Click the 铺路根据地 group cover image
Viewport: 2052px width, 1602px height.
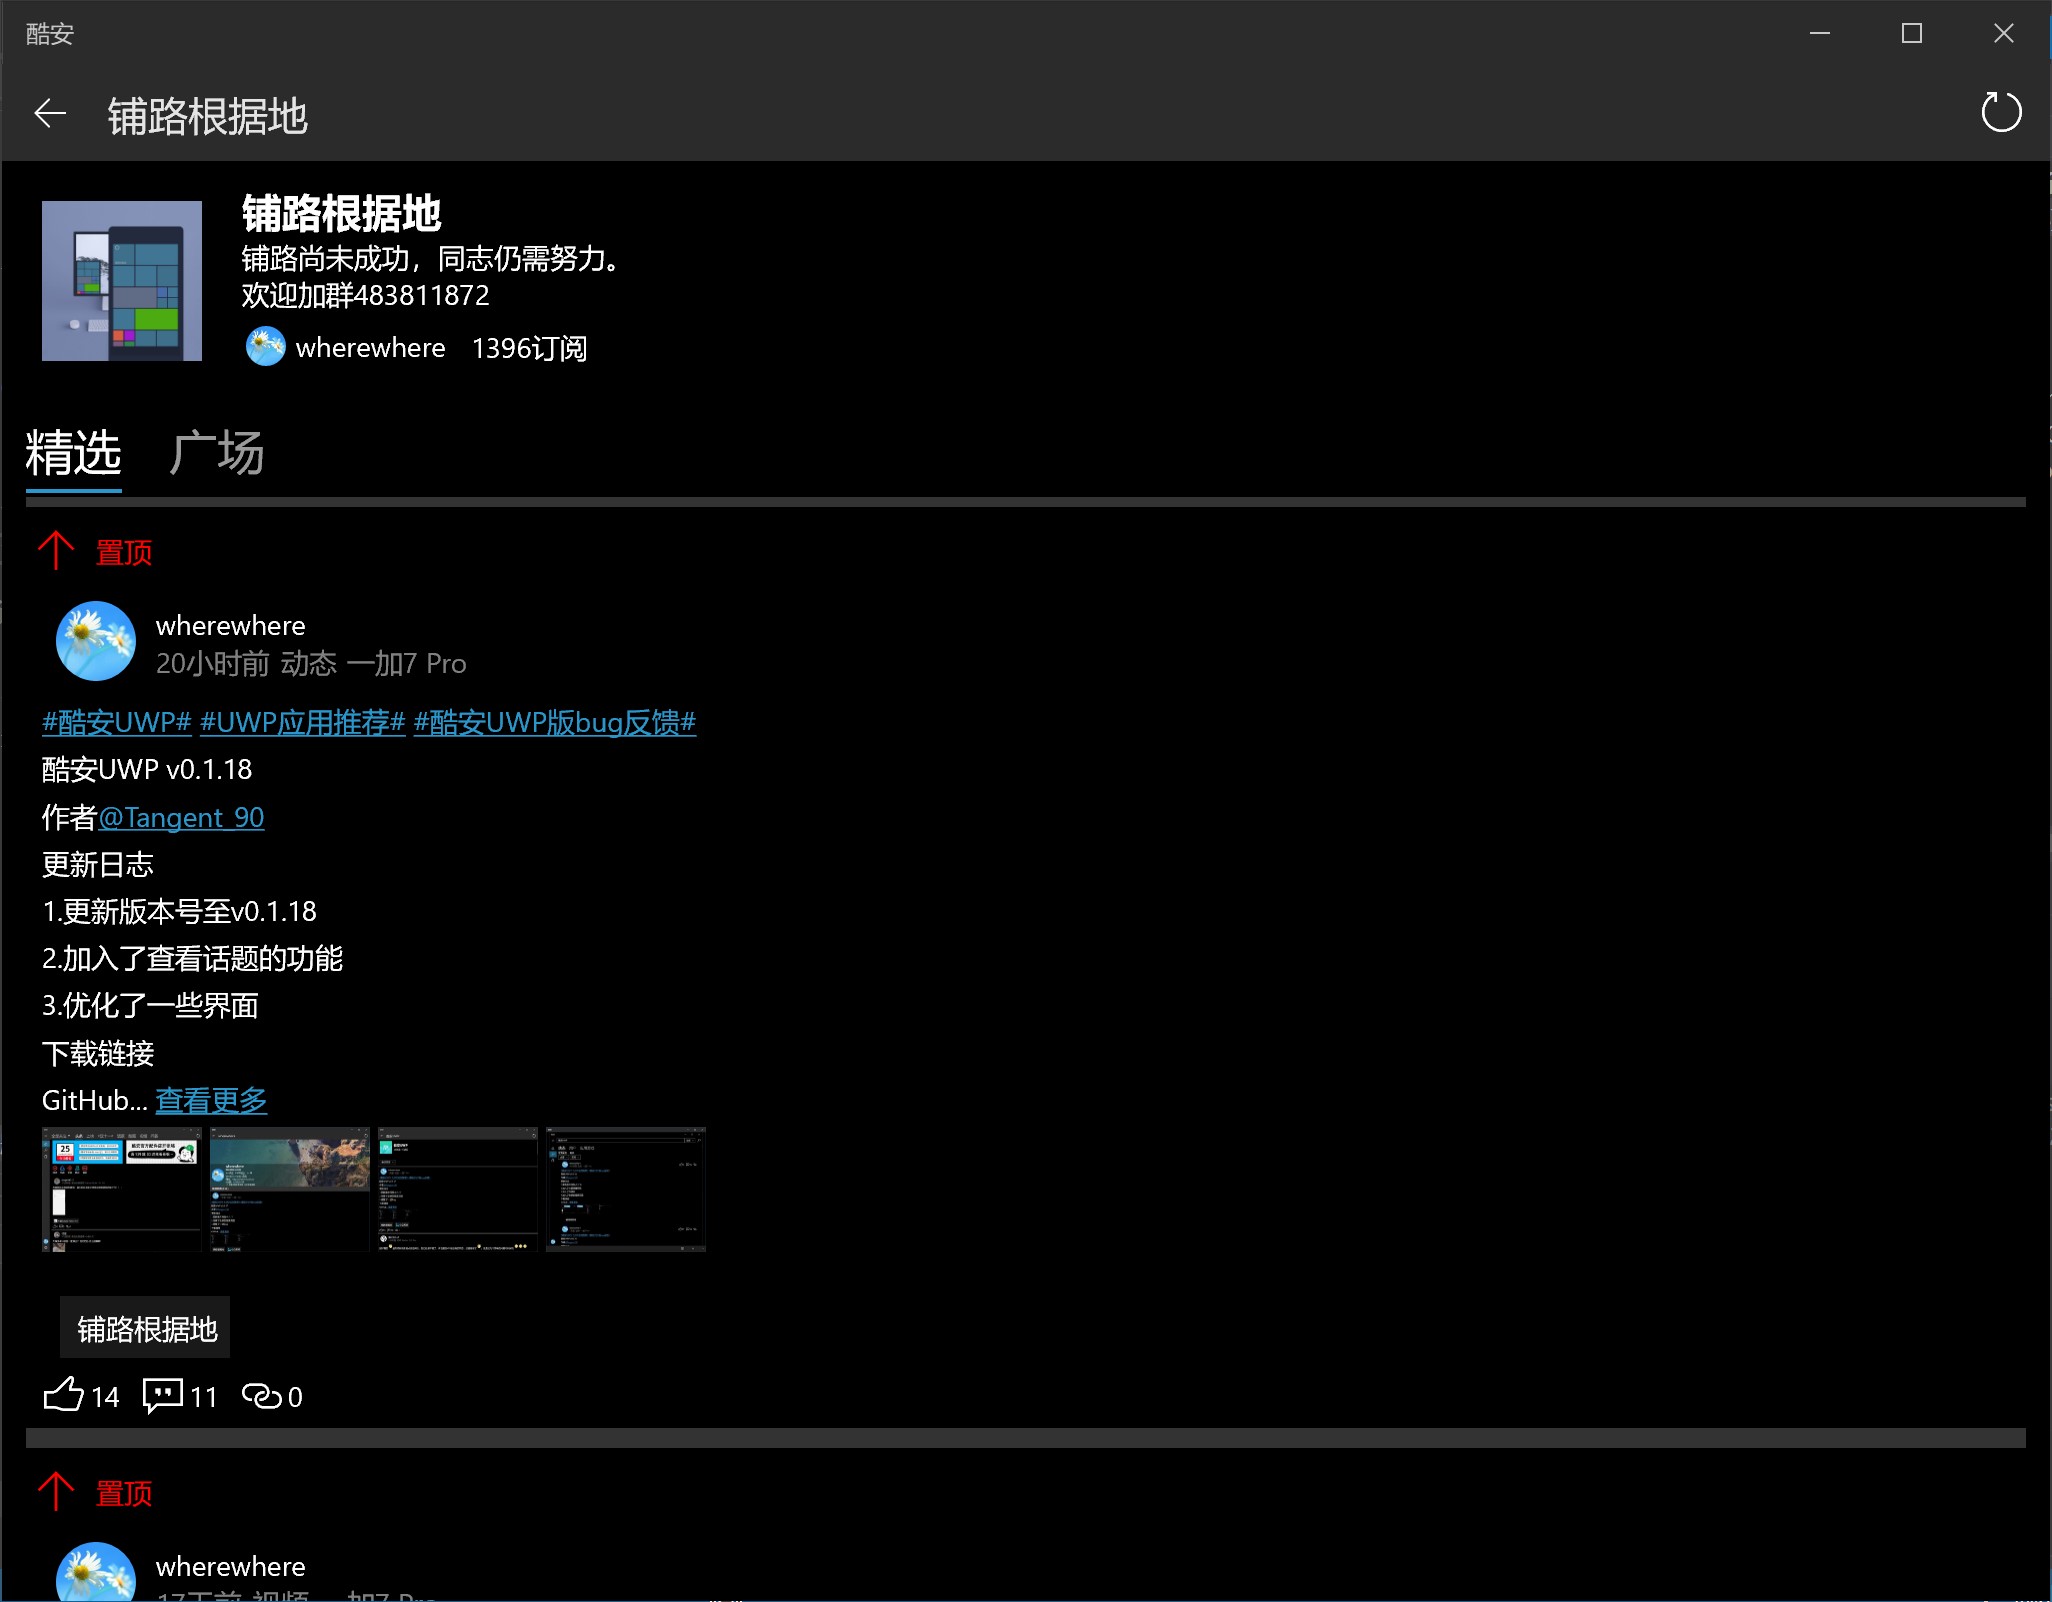[x=122, y=281]
